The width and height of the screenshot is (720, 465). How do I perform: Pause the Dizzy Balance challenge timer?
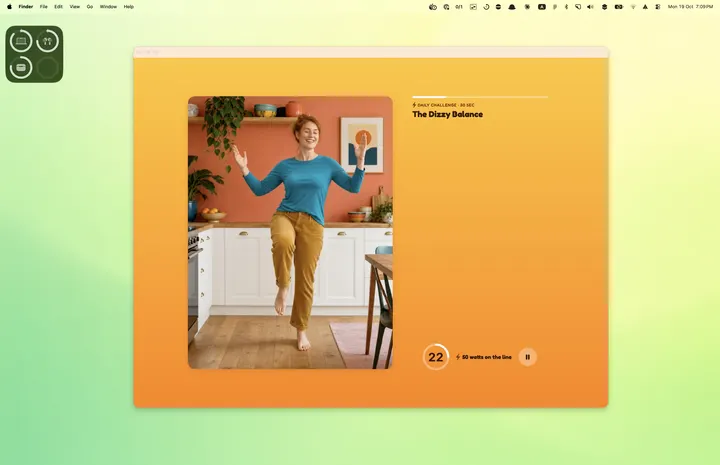[527, 357]
